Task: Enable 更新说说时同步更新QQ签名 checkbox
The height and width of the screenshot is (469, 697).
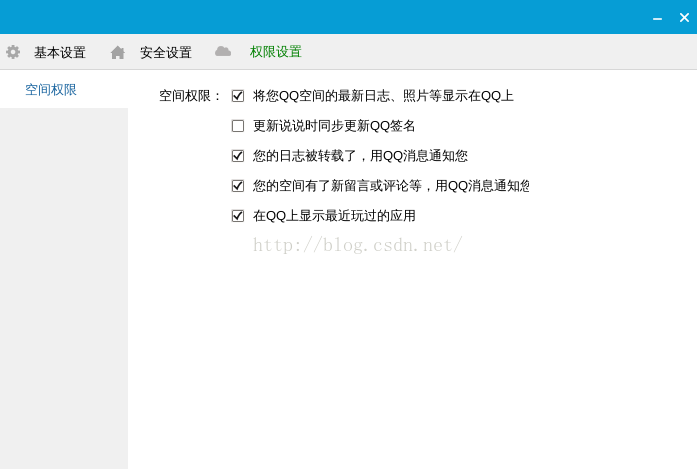Action: [238, 126]
